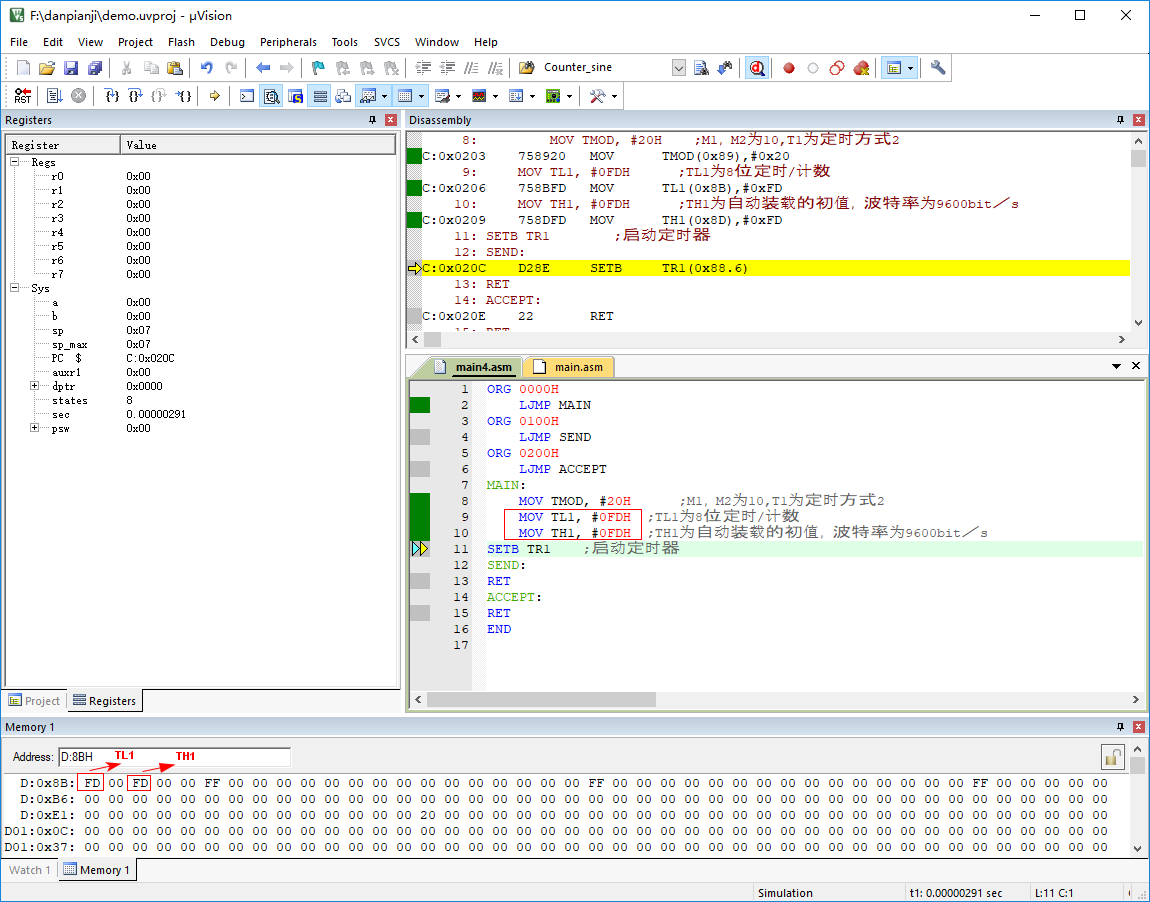Viewport: 1150px width, 902px height.
Task: Open the Debug menu
Action: coord(227,42)
